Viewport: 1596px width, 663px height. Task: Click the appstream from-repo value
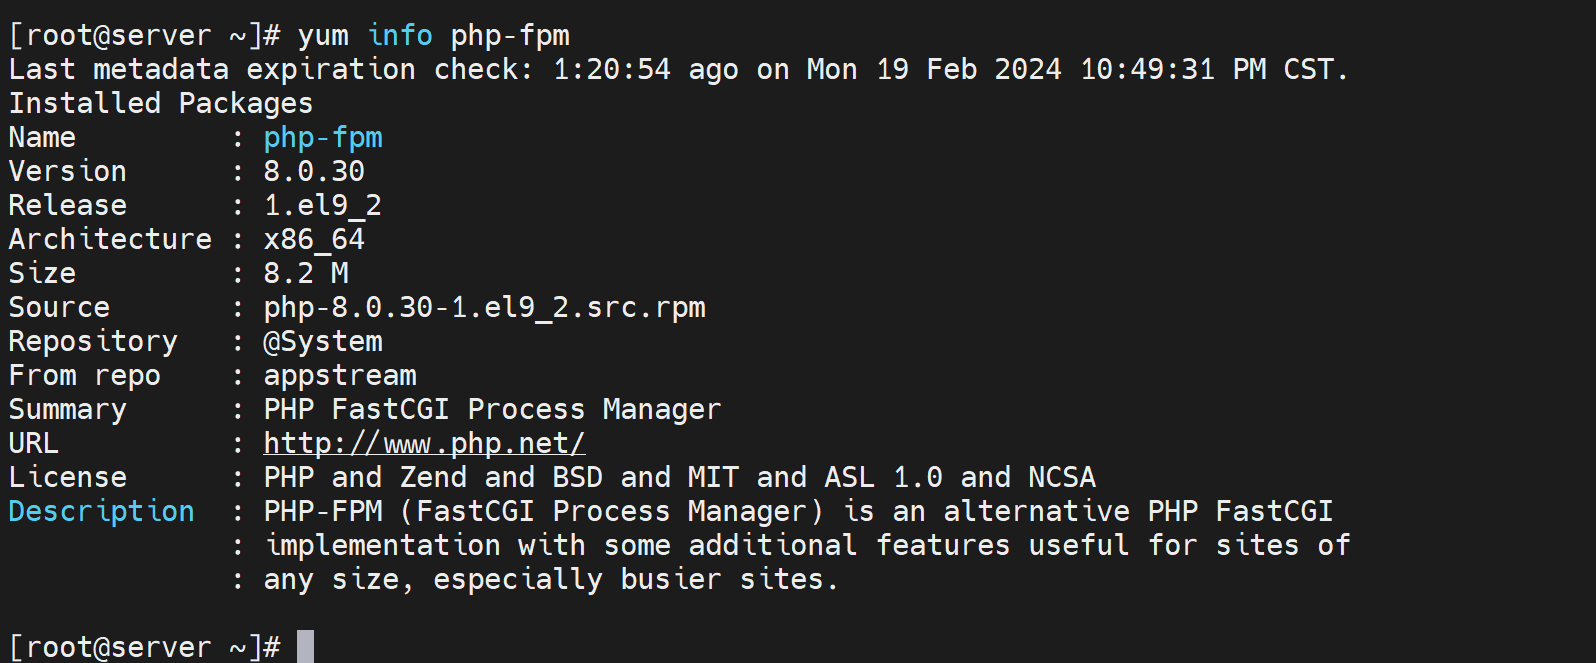[x=340, y=376]
